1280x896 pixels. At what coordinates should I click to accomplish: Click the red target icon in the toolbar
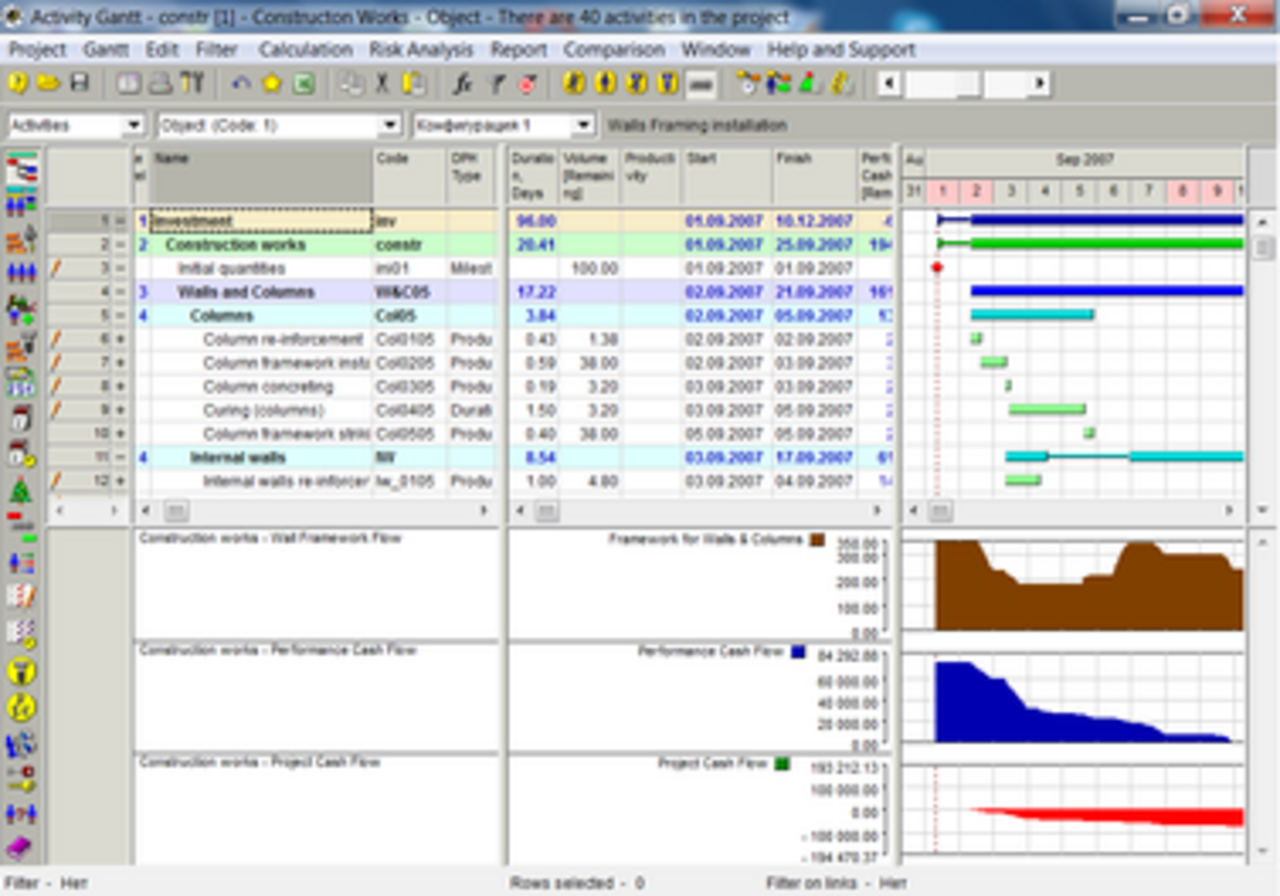[527, 85]
